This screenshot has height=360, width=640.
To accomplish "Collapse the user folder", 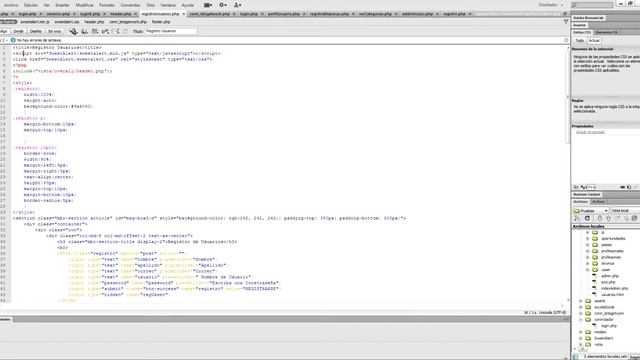I will click(587, 270).
